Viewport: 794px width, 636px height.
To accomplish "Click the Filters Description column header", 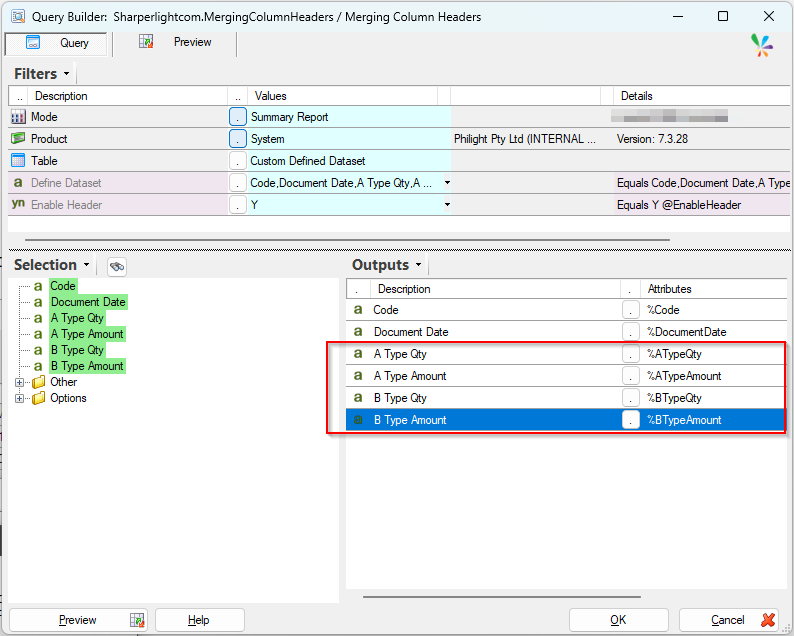I will click(127, 96).
